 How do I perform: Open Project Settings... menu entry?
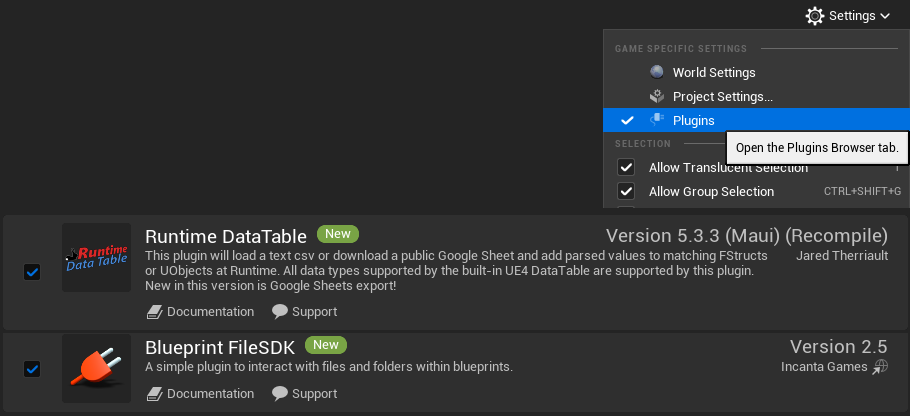(x=756, y=96)
